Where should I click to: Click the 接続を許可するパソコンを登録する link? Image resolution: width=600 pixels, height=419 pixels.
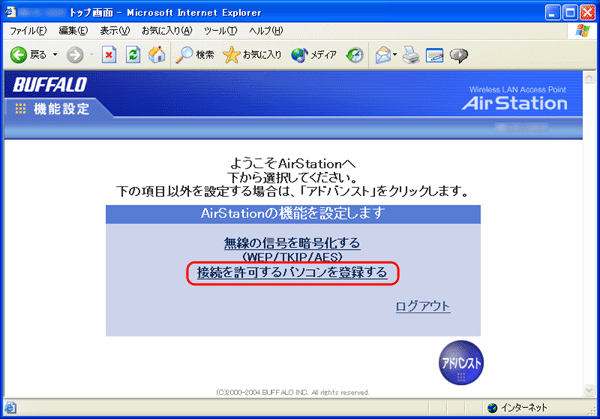[x=292, y=272]
